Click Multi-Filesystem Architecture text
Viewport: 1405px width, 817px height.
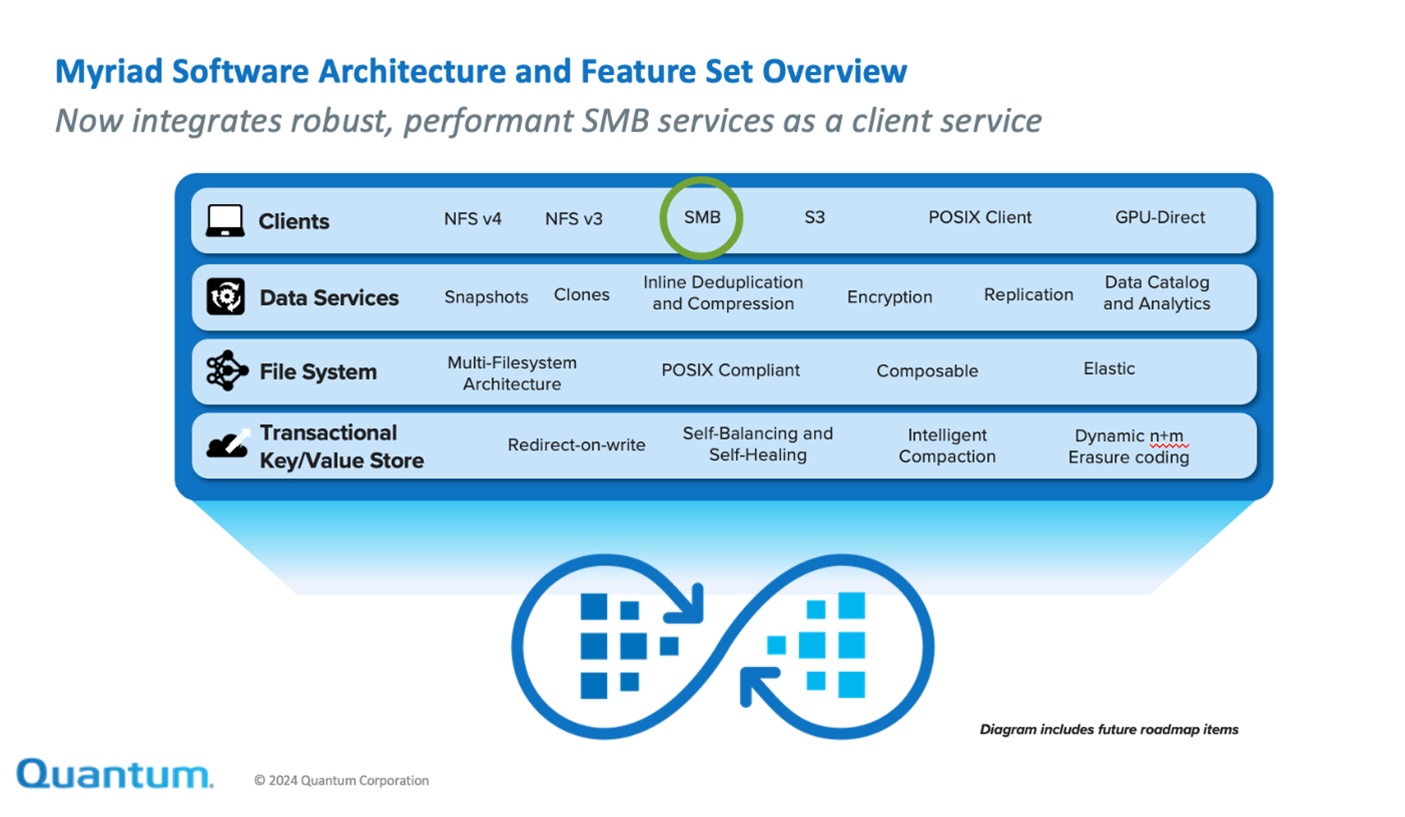tap(512, 373)
